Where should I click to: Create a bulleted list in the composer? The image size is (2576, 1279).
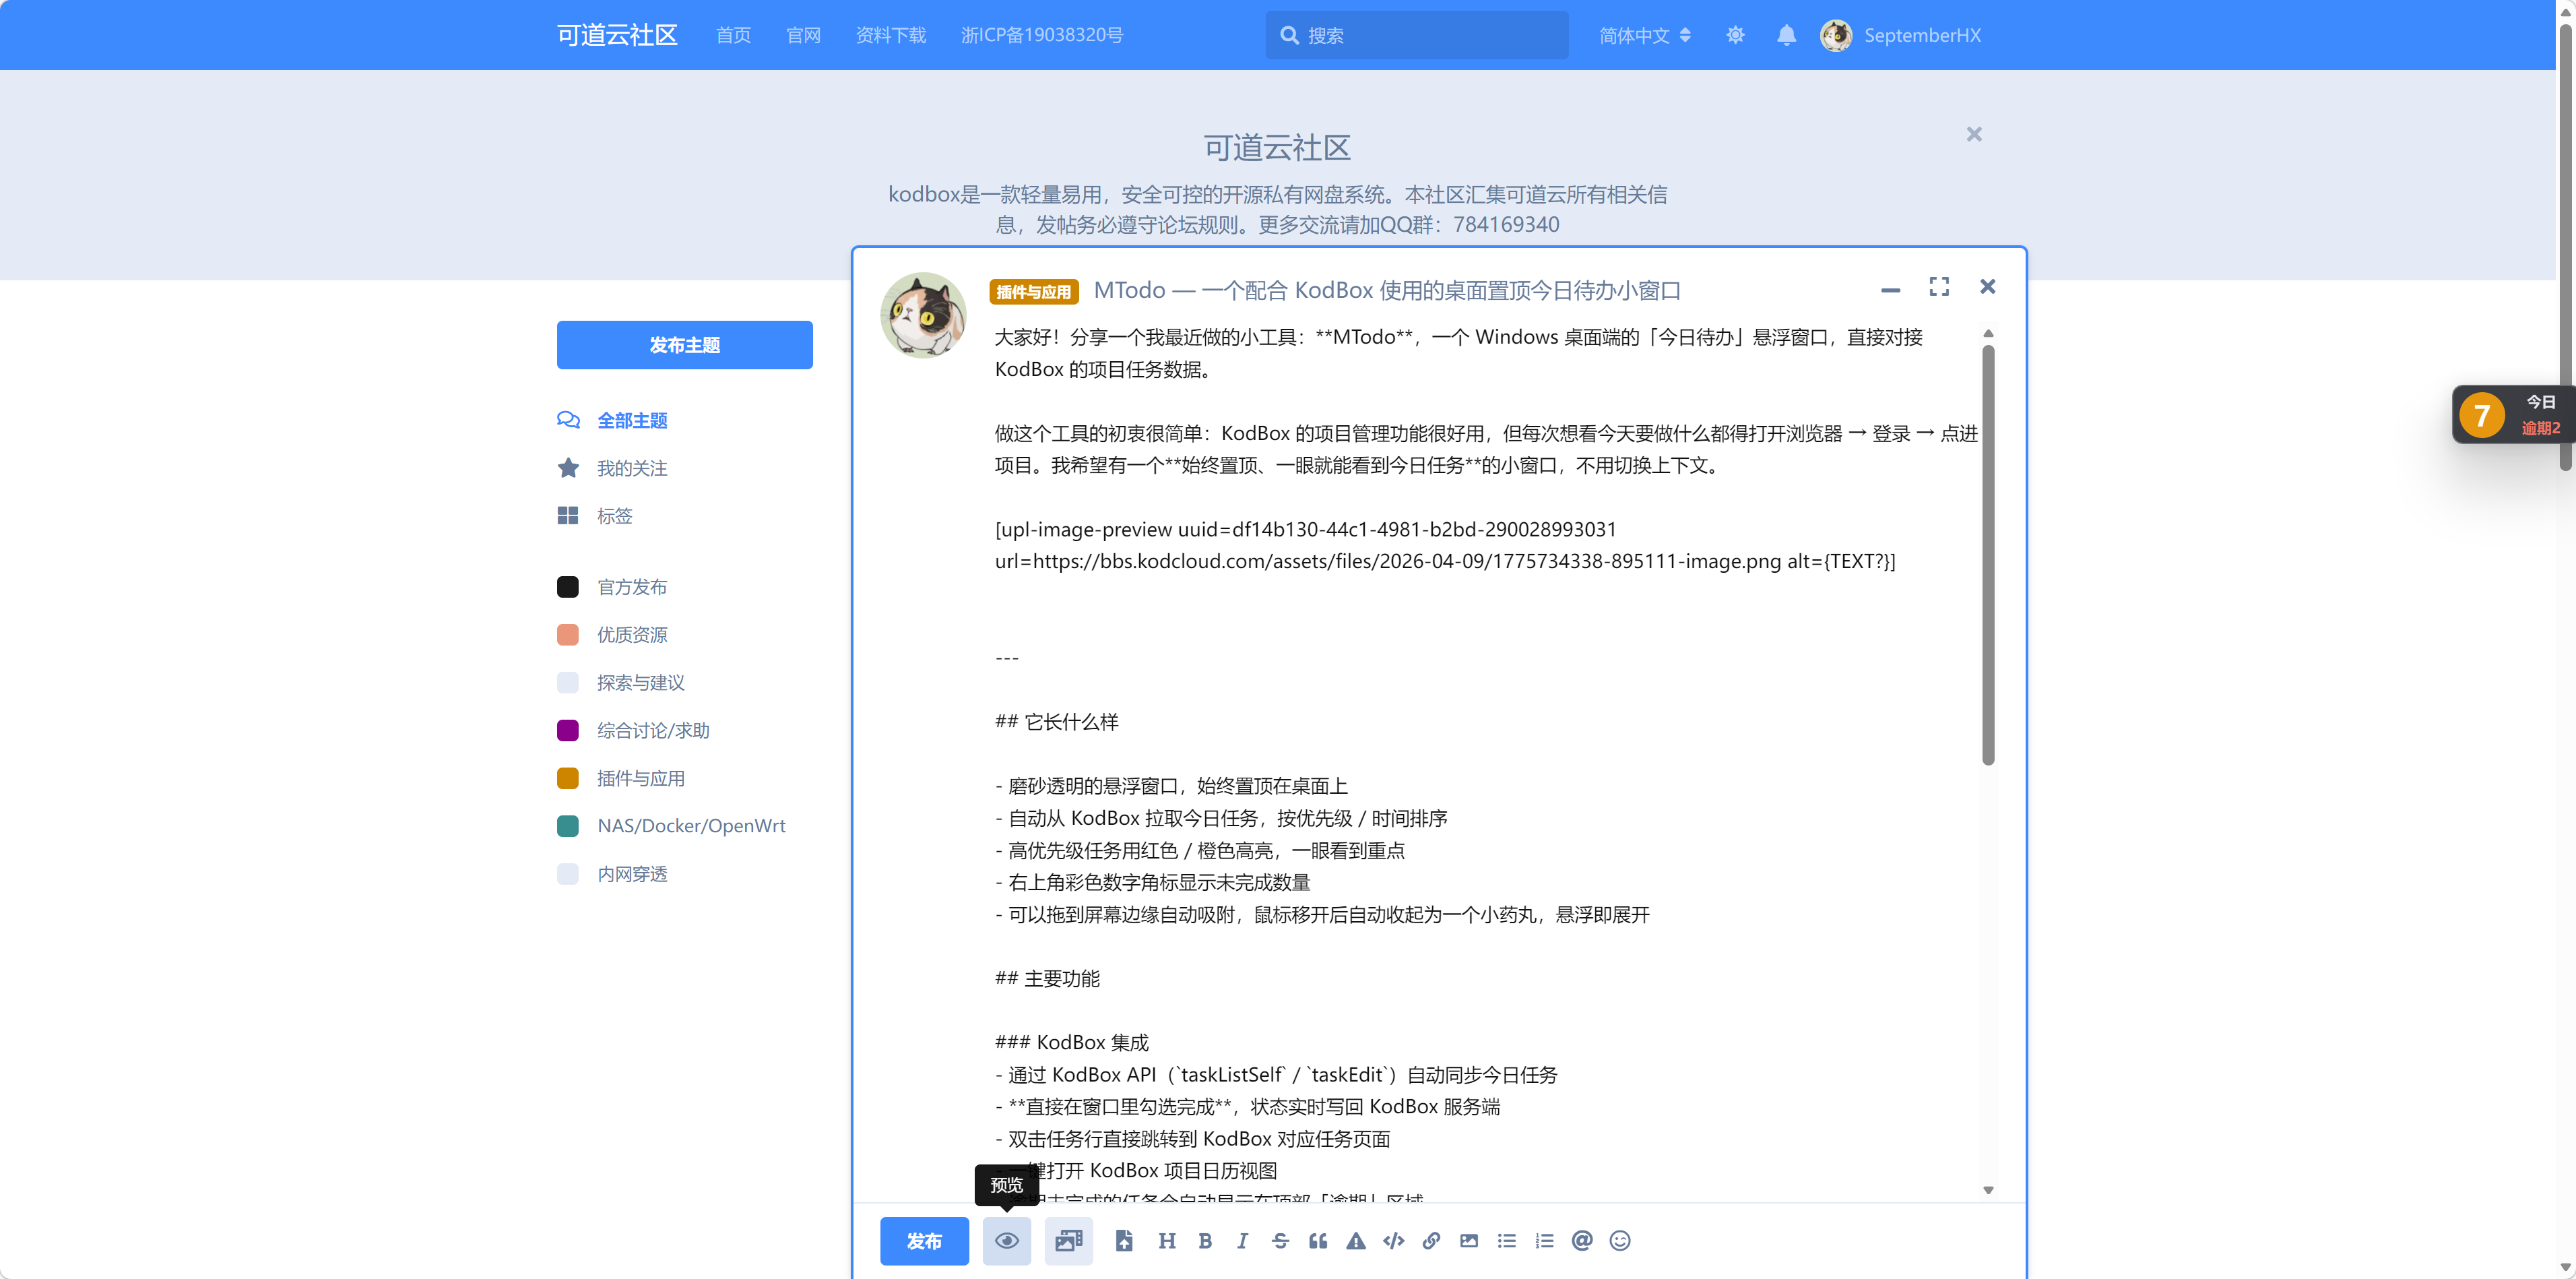point(1507,1241)
